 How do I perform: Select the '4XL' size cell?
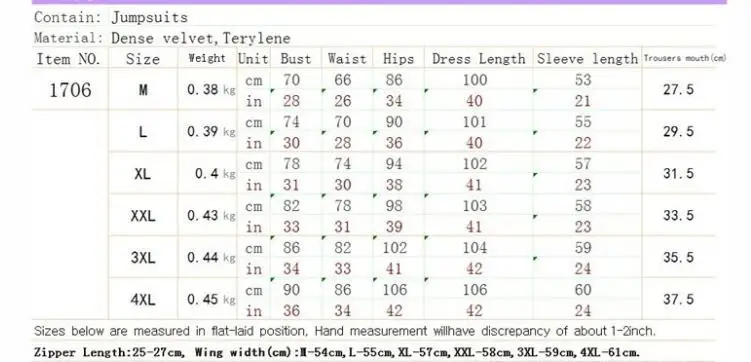(x=143, y=300)
